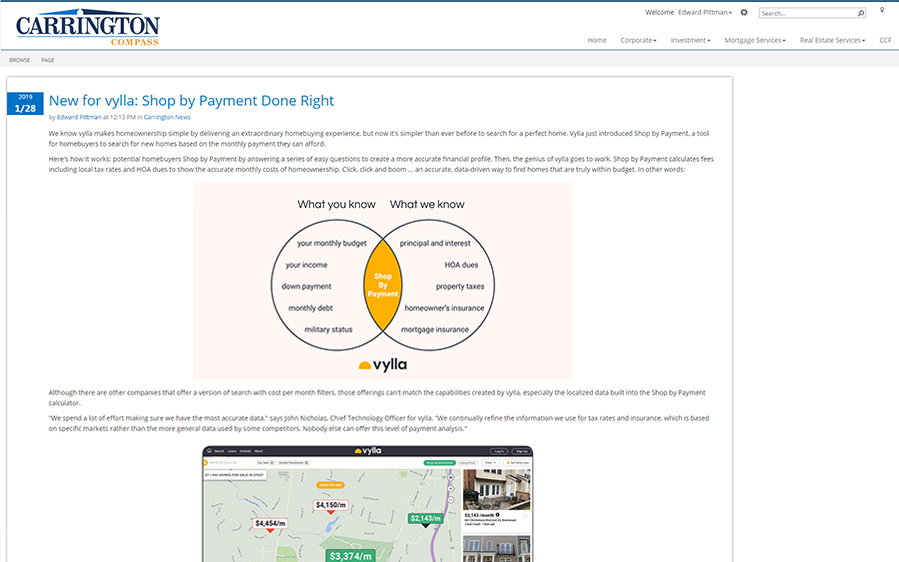This screenshot has height=562, width=899.
Task: Click the 'HOA dues' diagram text
Action: (462, 265)
